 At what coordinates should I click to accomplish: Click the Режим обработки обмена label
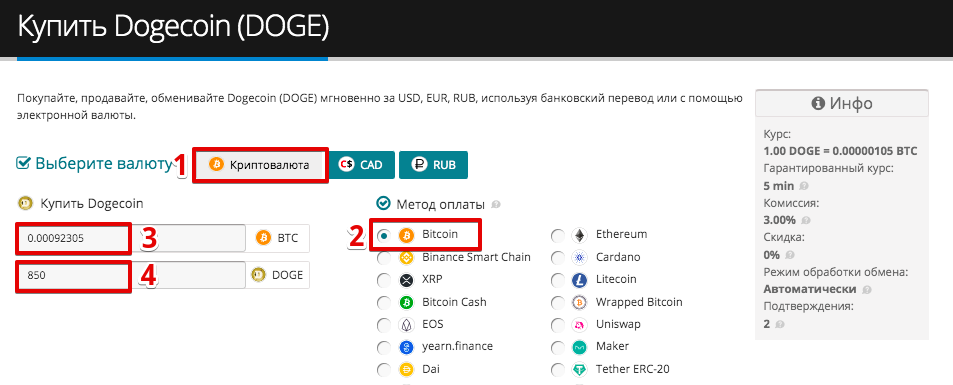pos(835,272)
